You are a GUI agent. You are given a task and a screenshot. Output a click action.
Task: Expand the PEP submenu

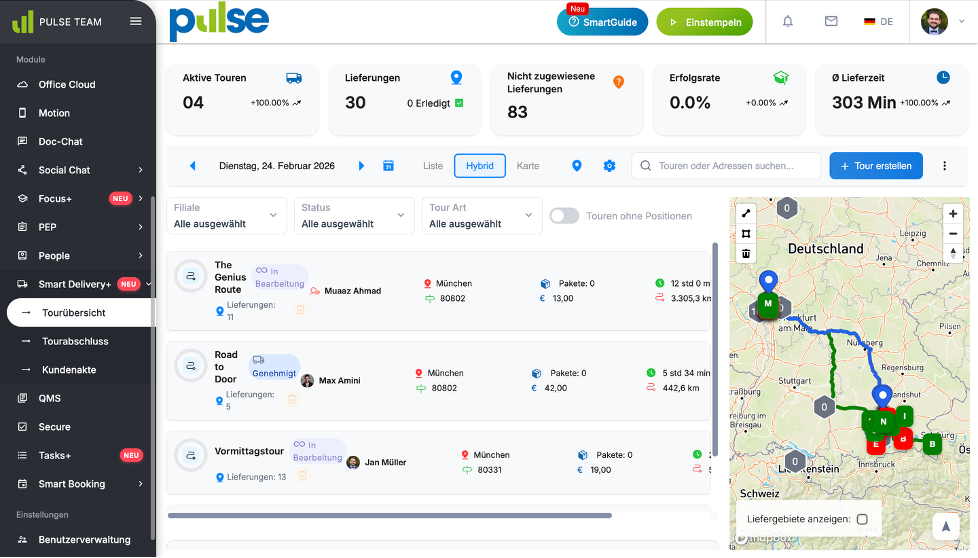pos(140,227)
